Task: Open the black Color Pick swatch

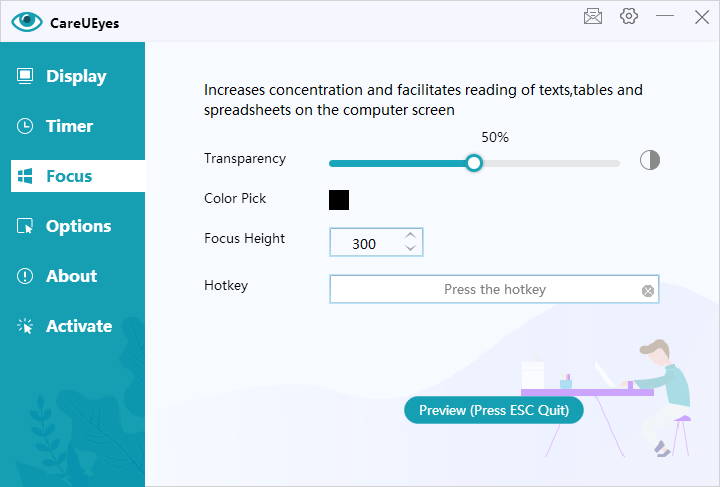Action: tap(339, 200)
